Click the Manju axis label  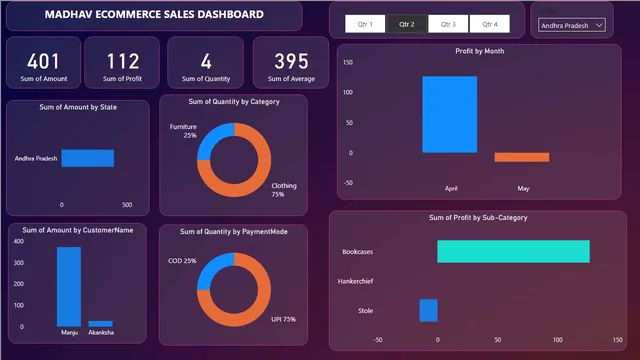pos(69,333)
